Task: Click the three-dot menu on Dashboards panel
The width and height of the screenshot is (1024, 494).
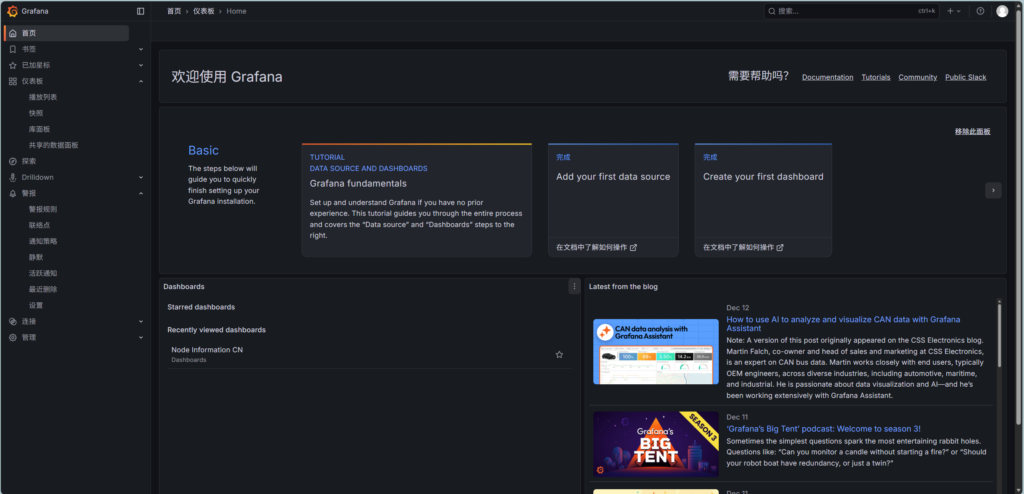Action: pyautogui.click(x=574, y=286)
